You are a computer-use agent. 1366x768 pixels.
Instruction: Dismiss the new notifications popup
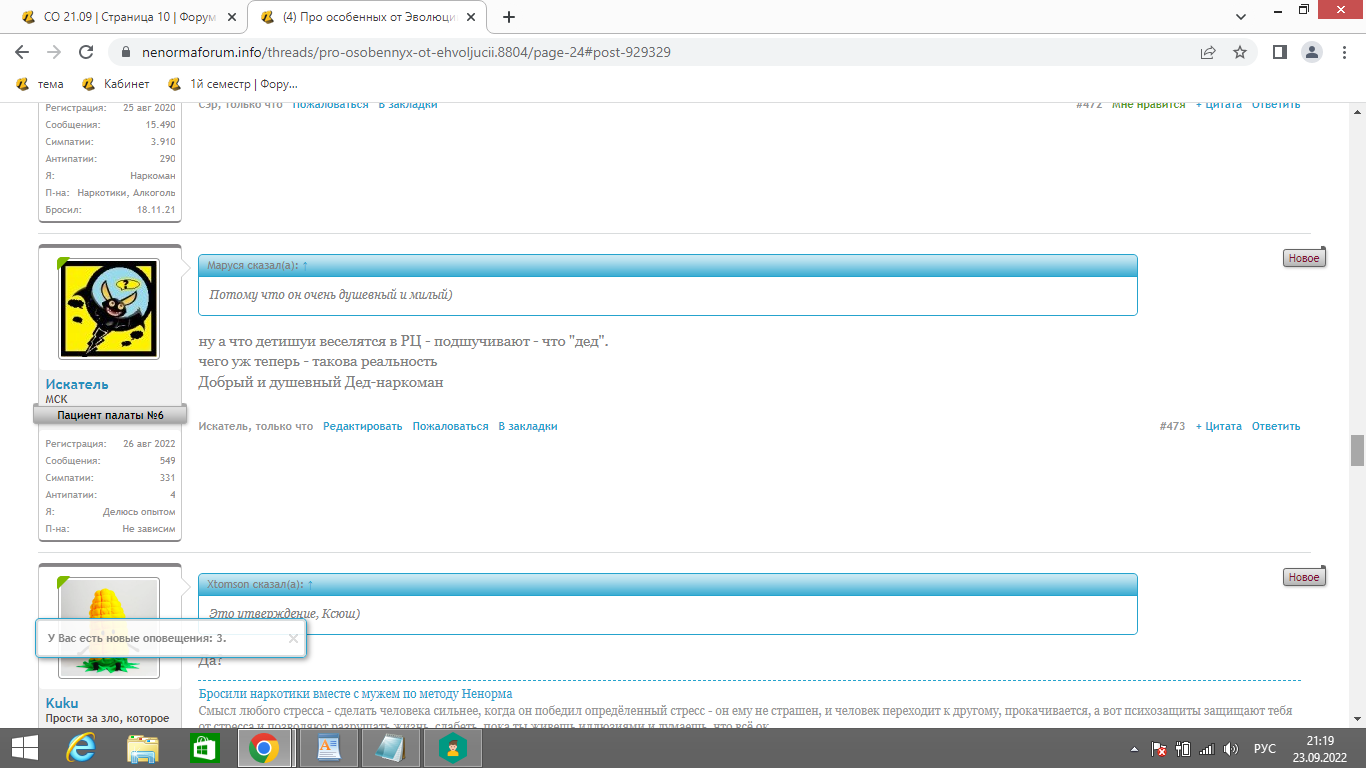click(x=293, y=638)
